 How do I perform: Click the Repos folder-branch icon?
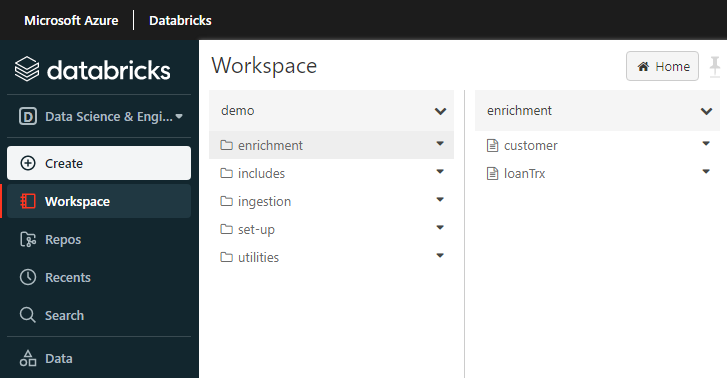click(x=28, y=239)
